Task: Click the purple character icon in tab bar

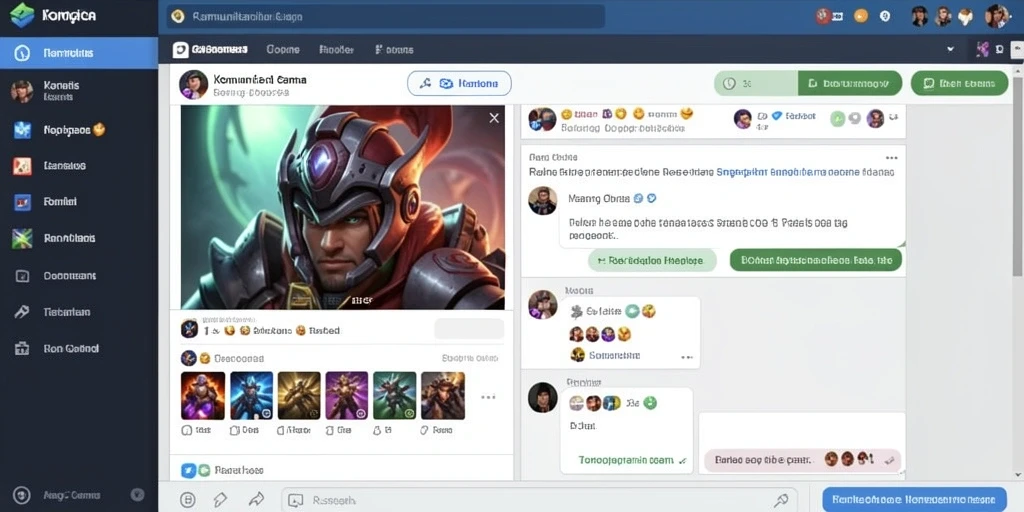Action: pyautogui.click(x=982, y=49)
